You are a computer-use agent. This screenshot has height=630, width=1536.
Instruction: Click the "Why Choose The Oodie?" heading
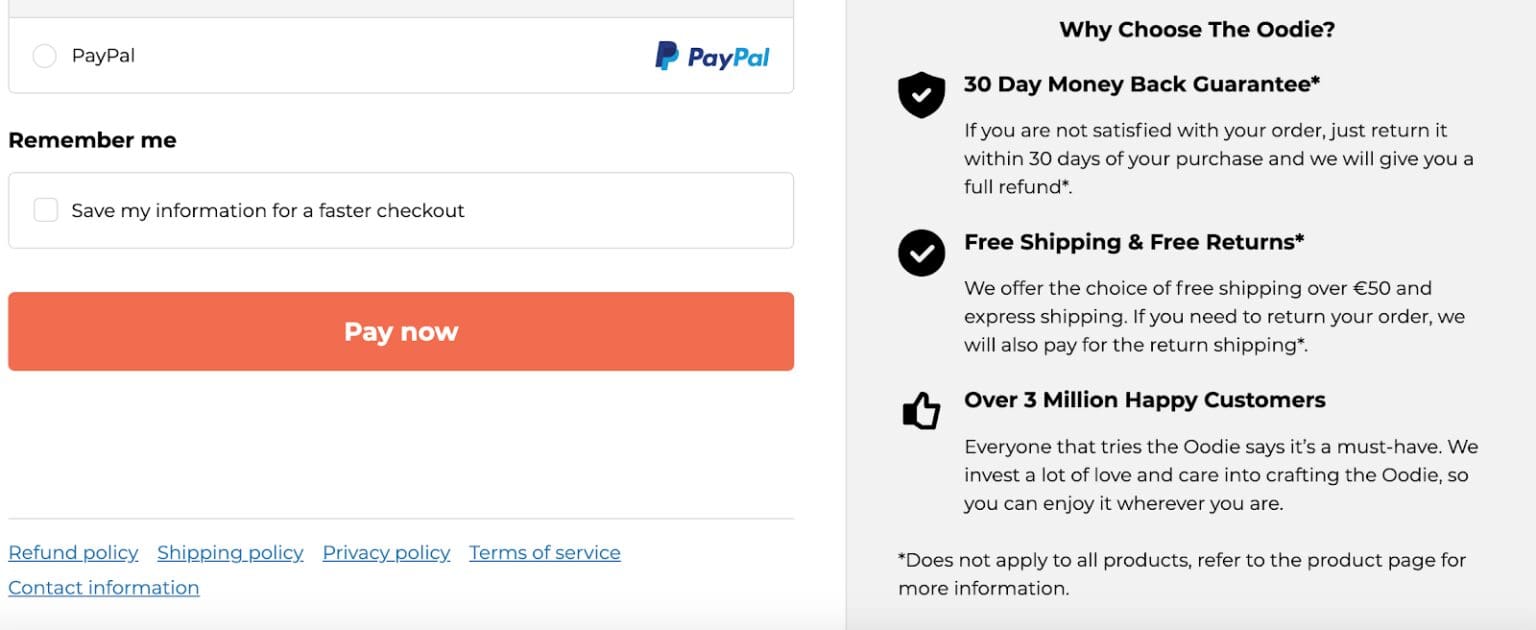pyautogui.click(x=1195, y=29)
